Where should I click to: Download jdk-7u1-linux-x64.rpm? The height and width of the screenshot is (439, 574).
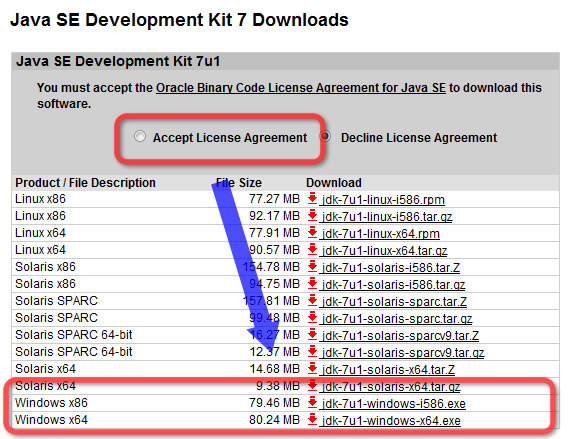click(x=381, y=234)
